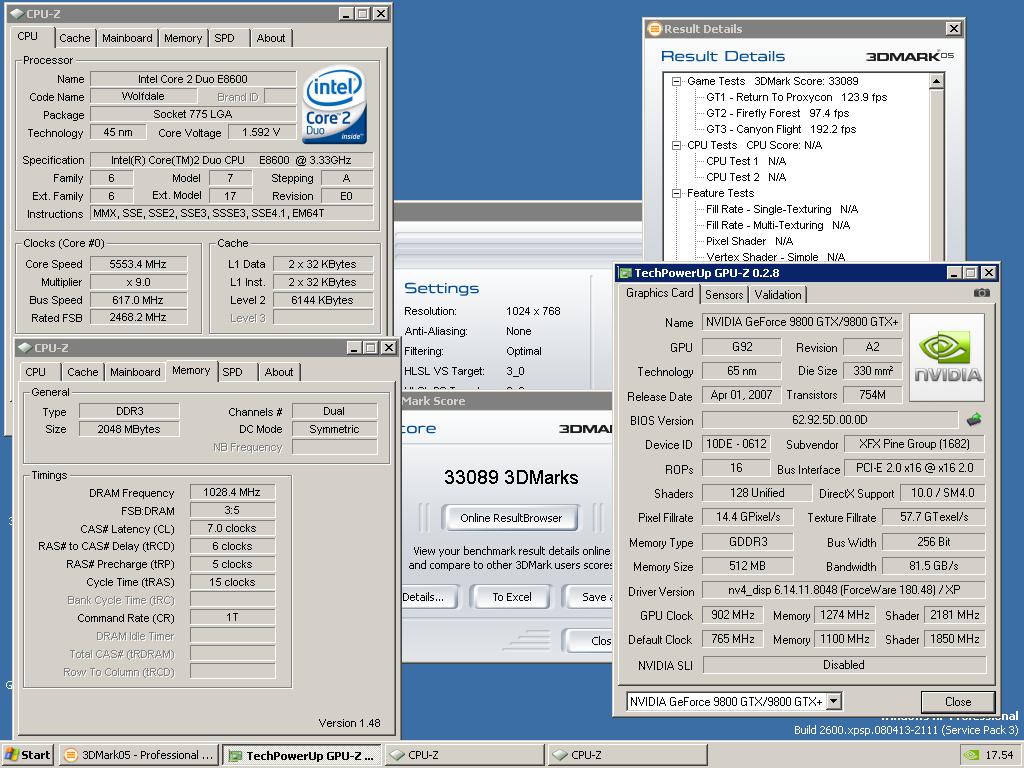The image size is (1024, 768).
Task: Switch to the Validation tab in GPU-Z
Action: point(778,295)
